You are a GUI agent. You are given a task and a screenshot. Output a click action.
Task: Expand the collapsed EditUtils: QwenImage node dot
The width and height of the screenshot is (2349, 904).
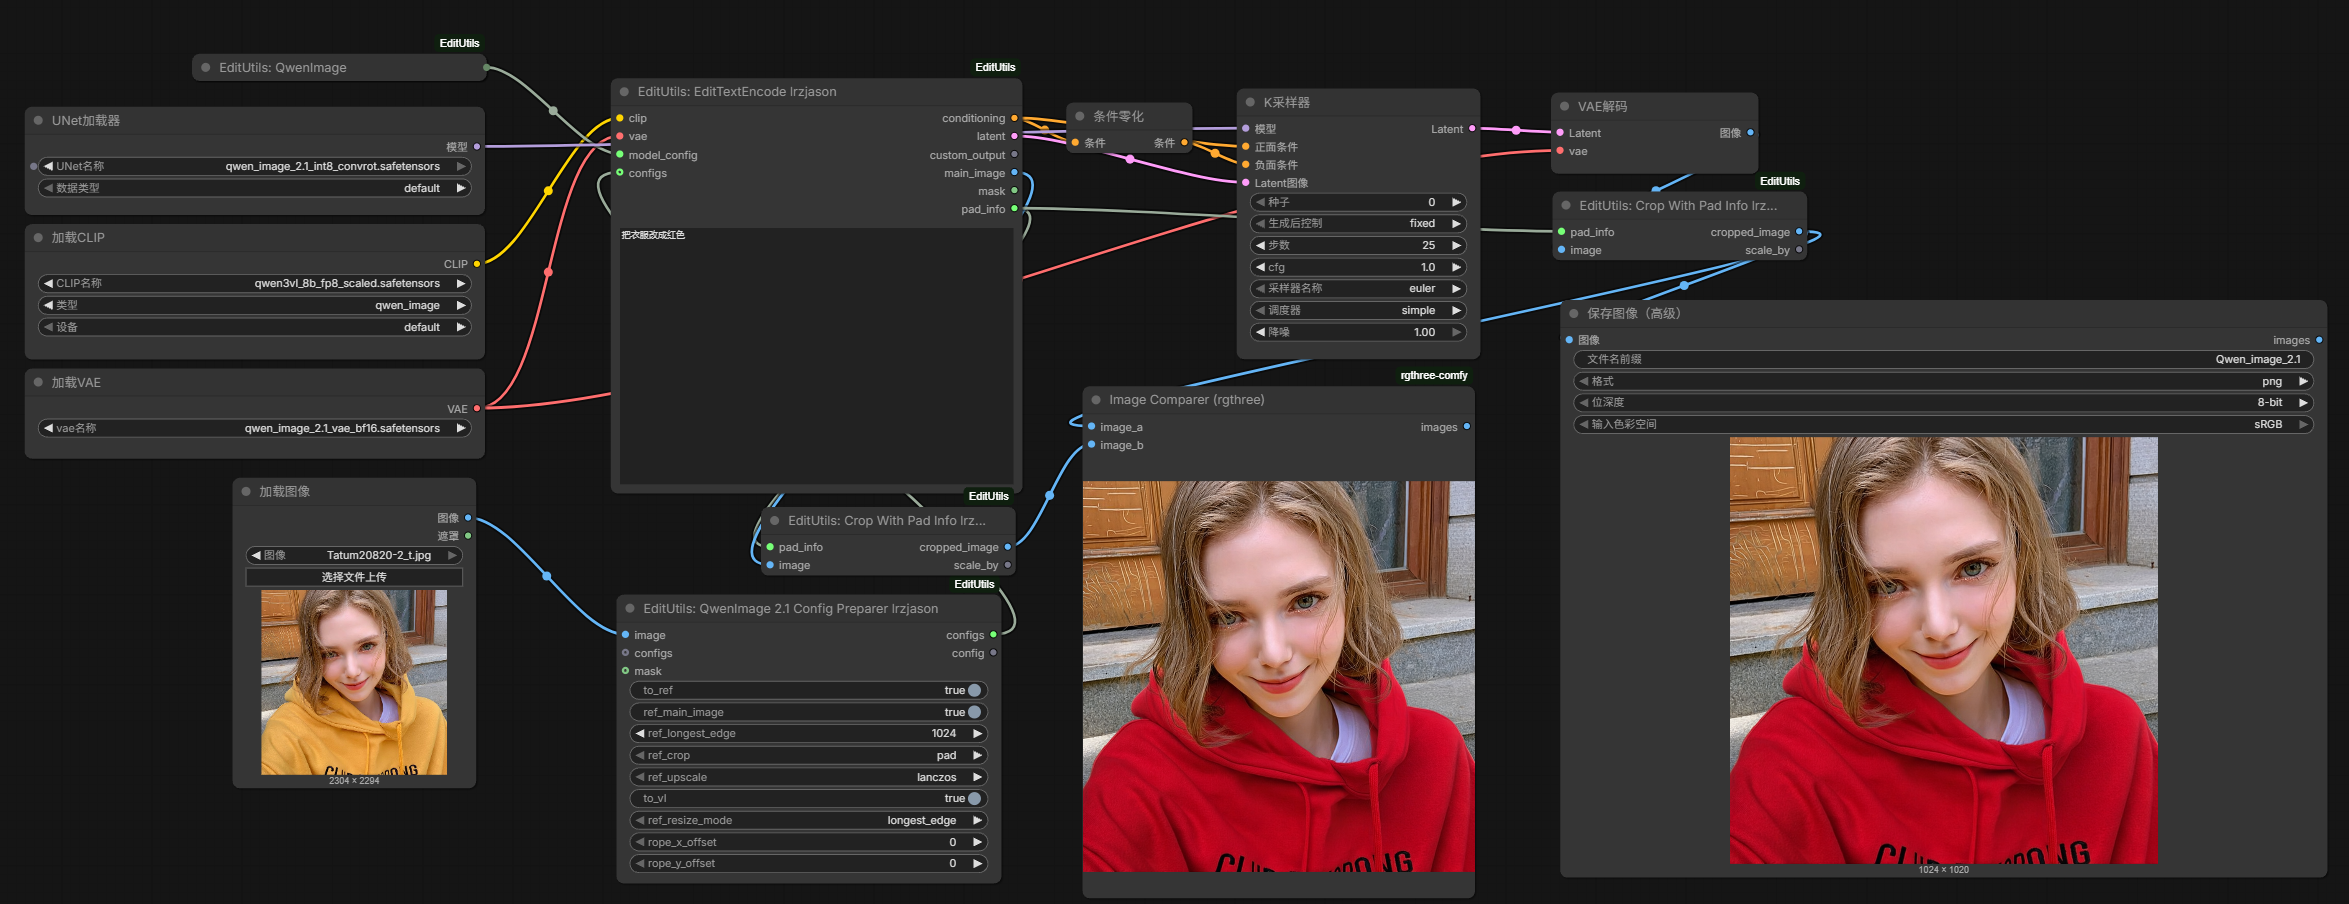point(206,67)
